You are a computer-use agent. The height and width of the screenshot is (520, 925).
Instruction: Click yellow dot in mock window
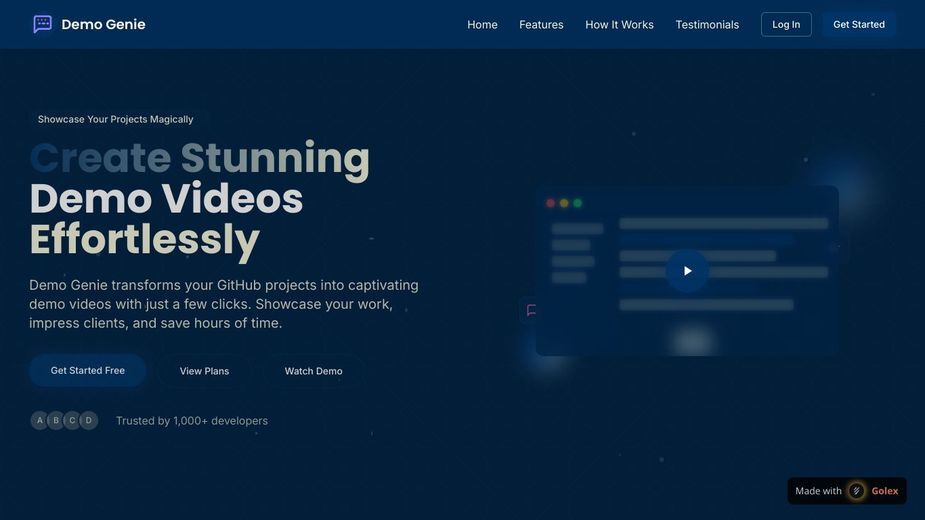pos(564,203)
